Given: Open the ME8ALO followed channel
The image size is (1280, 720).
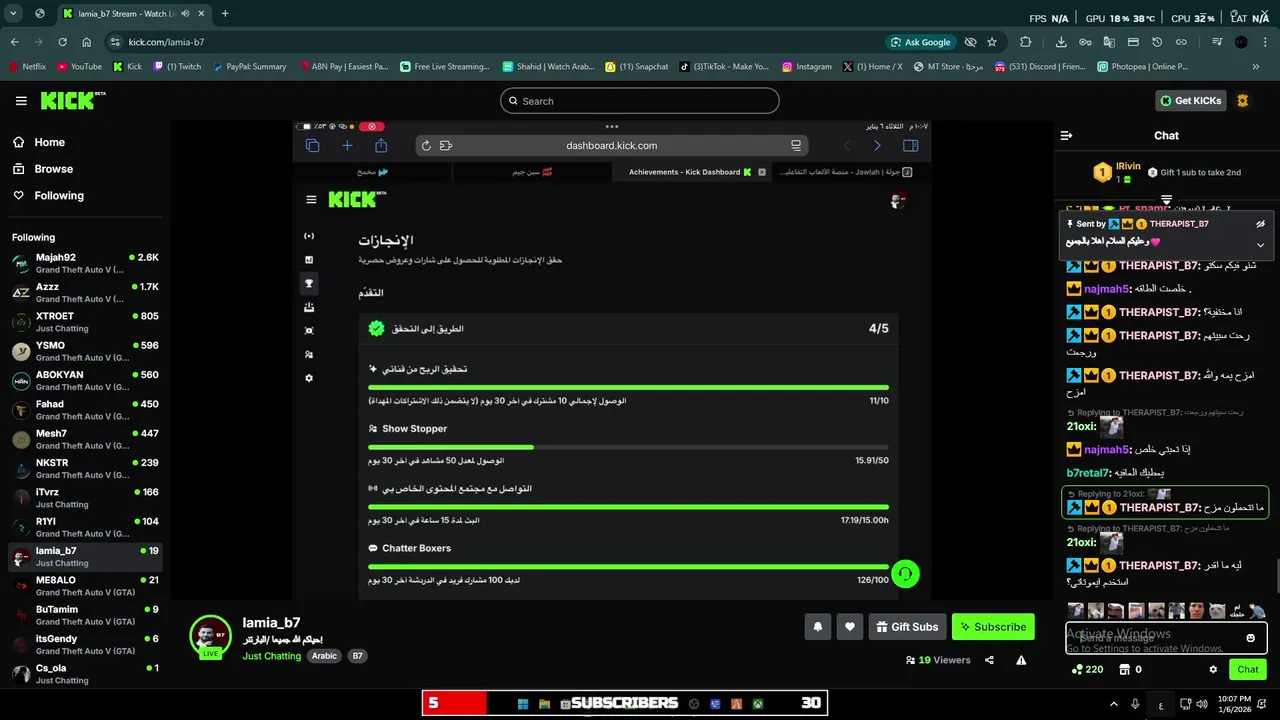Looking at the screenshot, I should point(85,586).
